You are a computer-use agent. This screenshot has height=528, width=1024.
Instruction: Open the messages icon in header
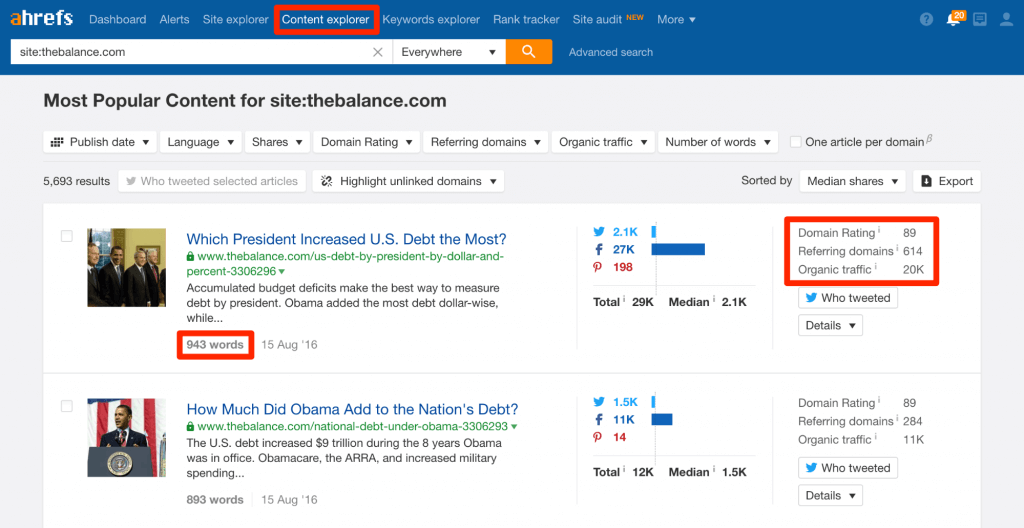980,20
